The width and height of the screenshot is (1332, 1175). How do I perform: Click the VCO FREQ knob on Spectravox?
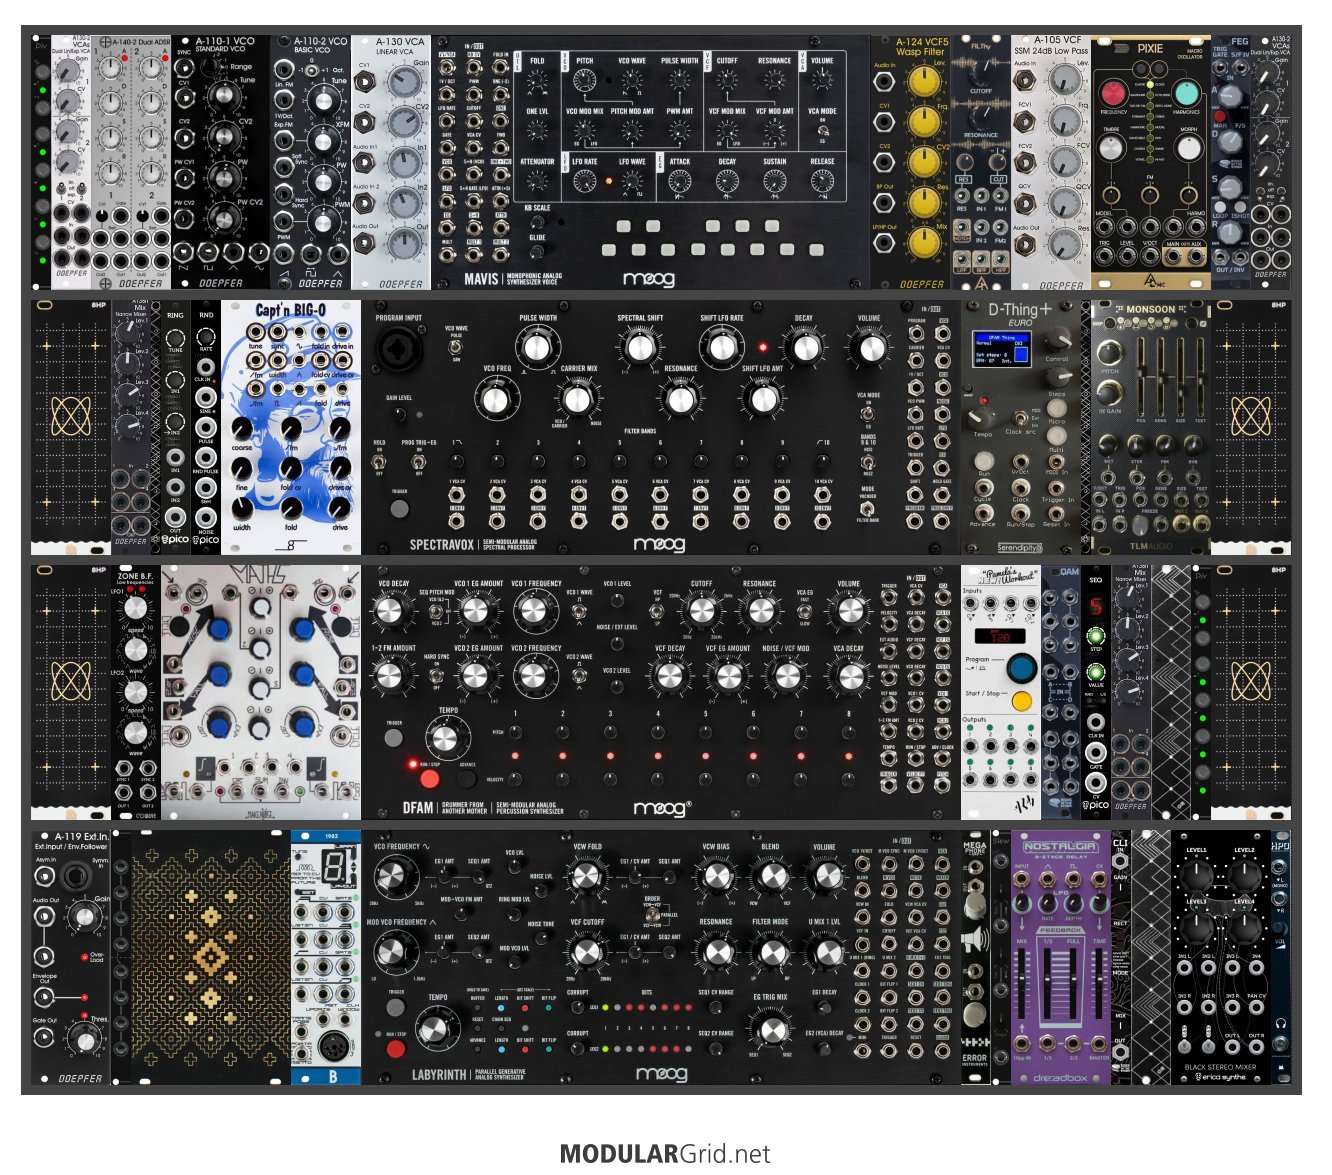click(496, 400)
